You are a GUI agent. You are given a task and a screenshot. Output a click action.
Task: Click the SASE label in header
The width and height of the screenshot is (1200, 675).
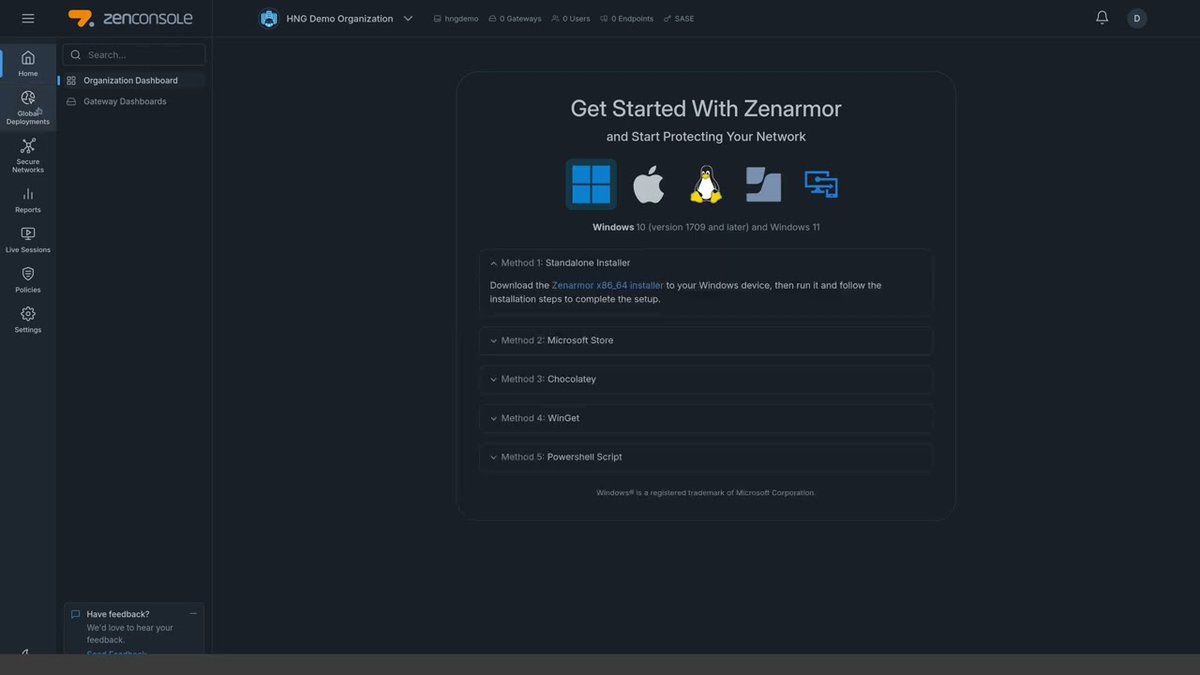pos(679,18)
